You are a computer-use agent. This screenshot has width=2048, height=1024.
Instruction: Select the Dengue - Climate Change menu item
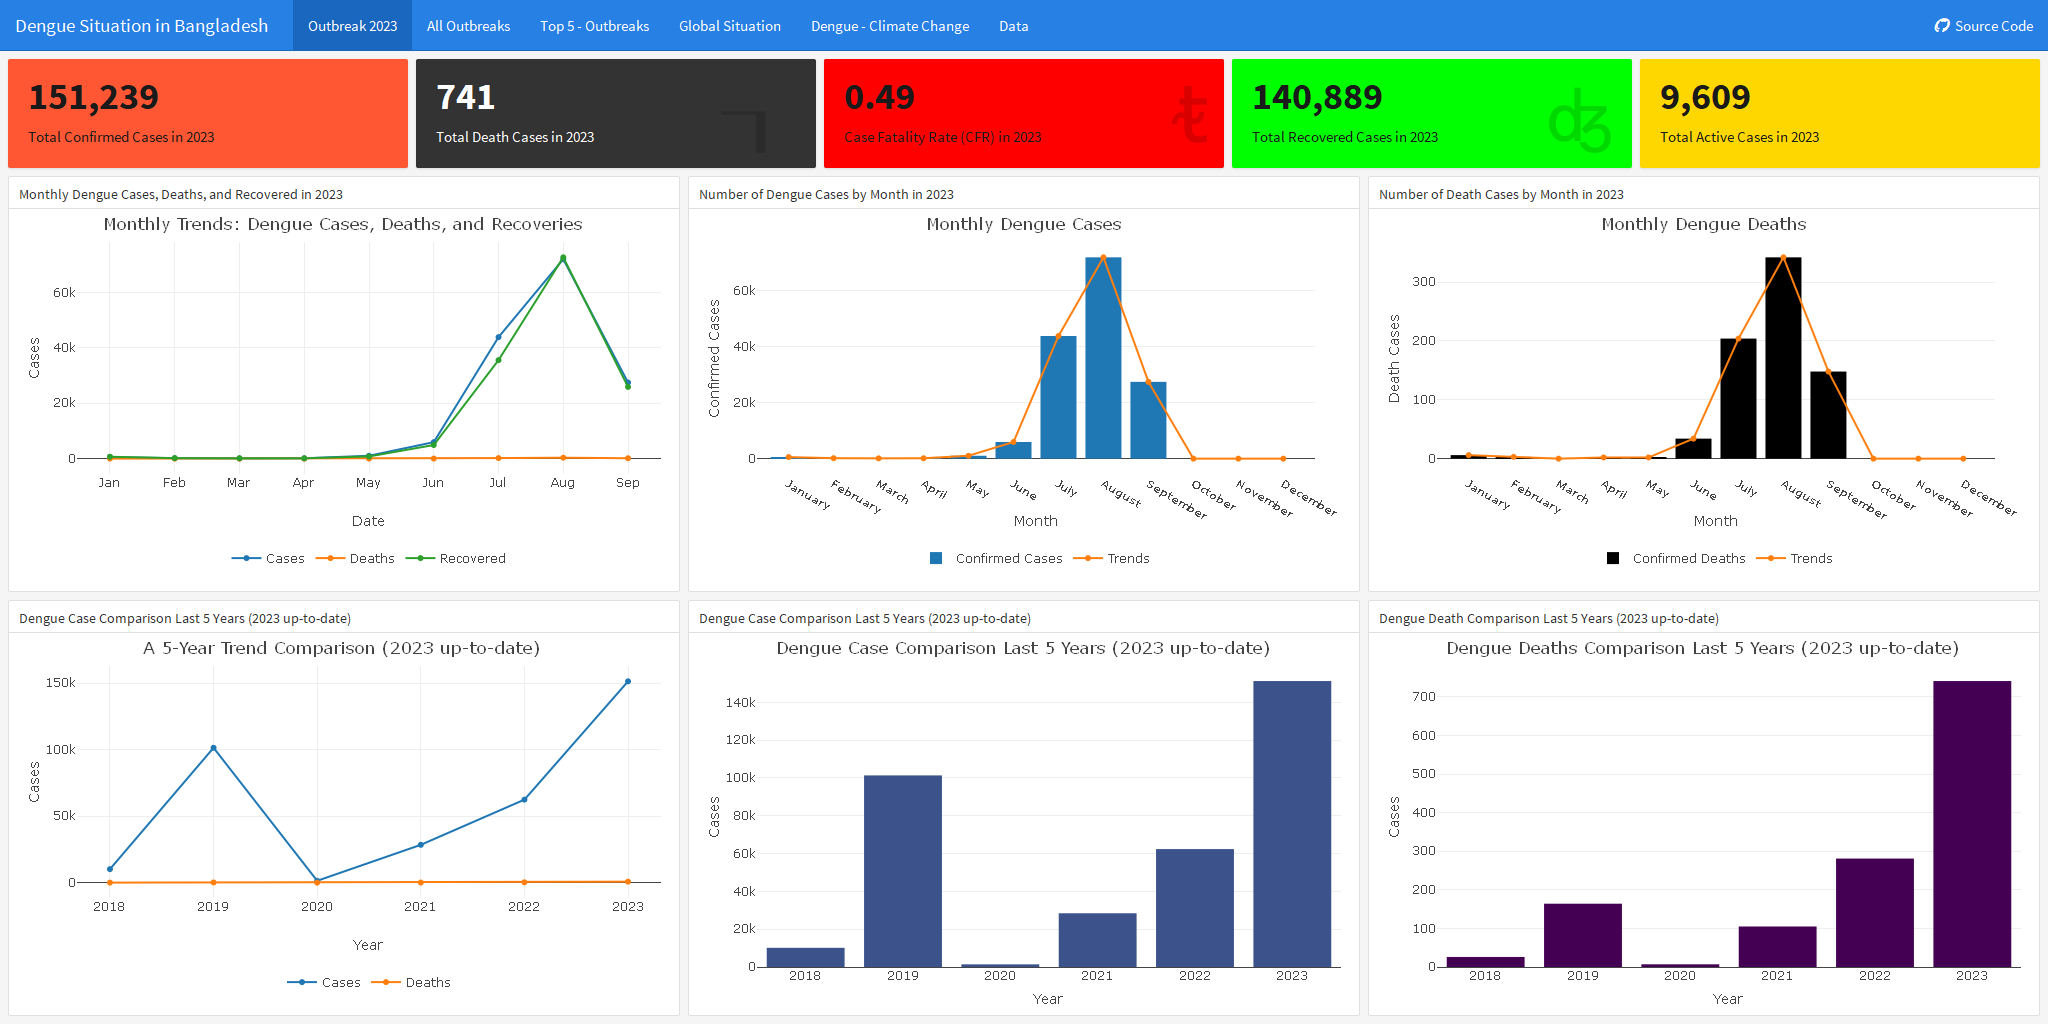click(x=889, y=26)
